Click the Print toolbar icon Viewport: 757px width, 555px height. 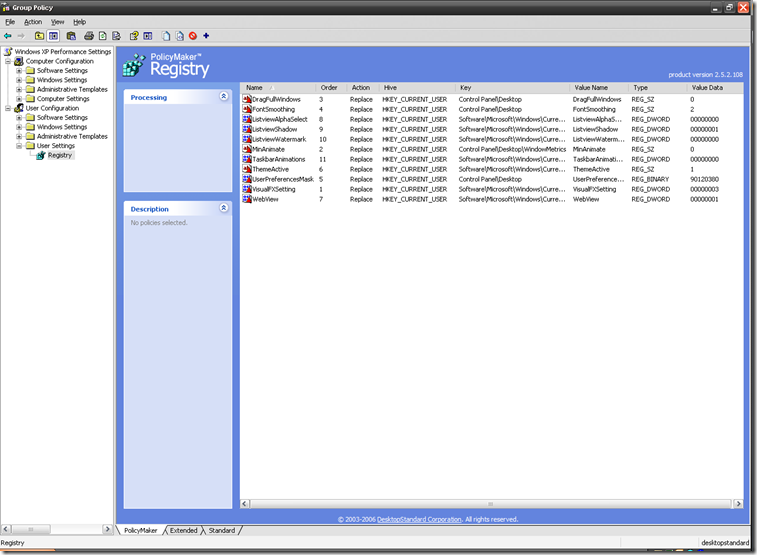[x=89, y=36]
